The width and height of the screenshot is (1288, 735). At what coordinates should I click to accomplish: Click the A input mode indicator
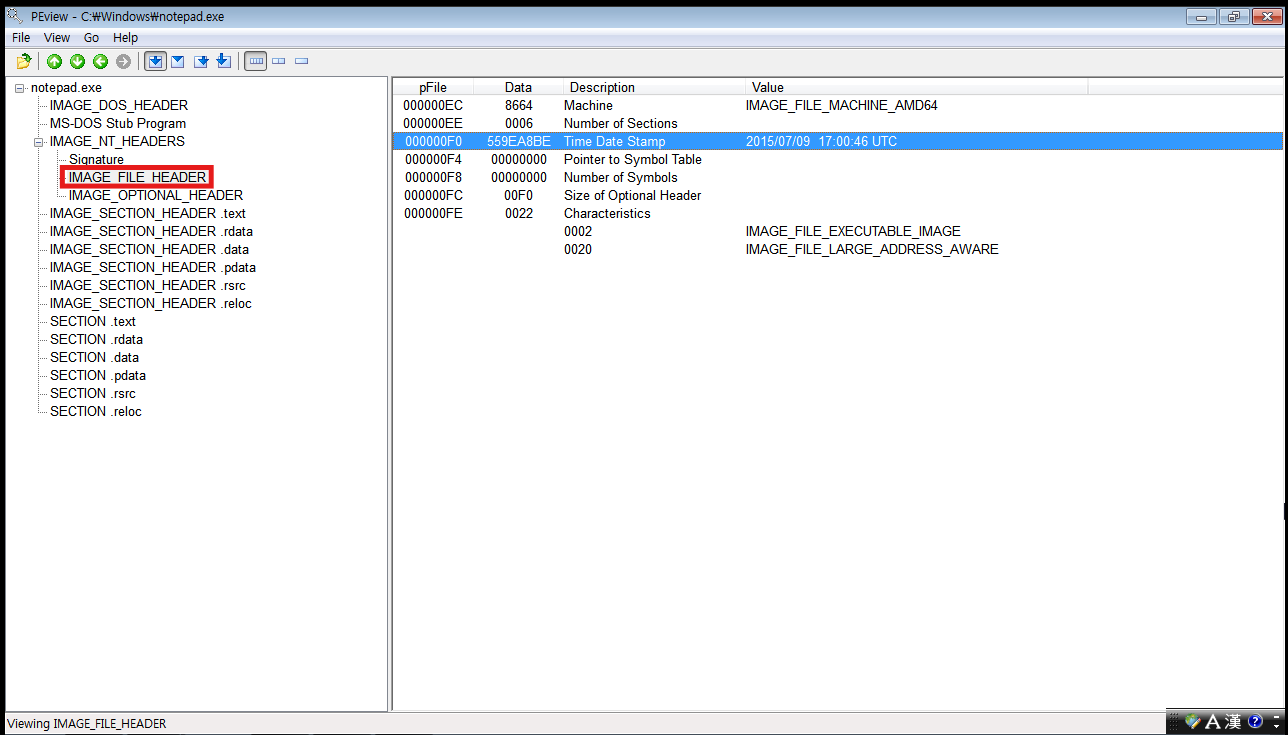point(1213,721)
